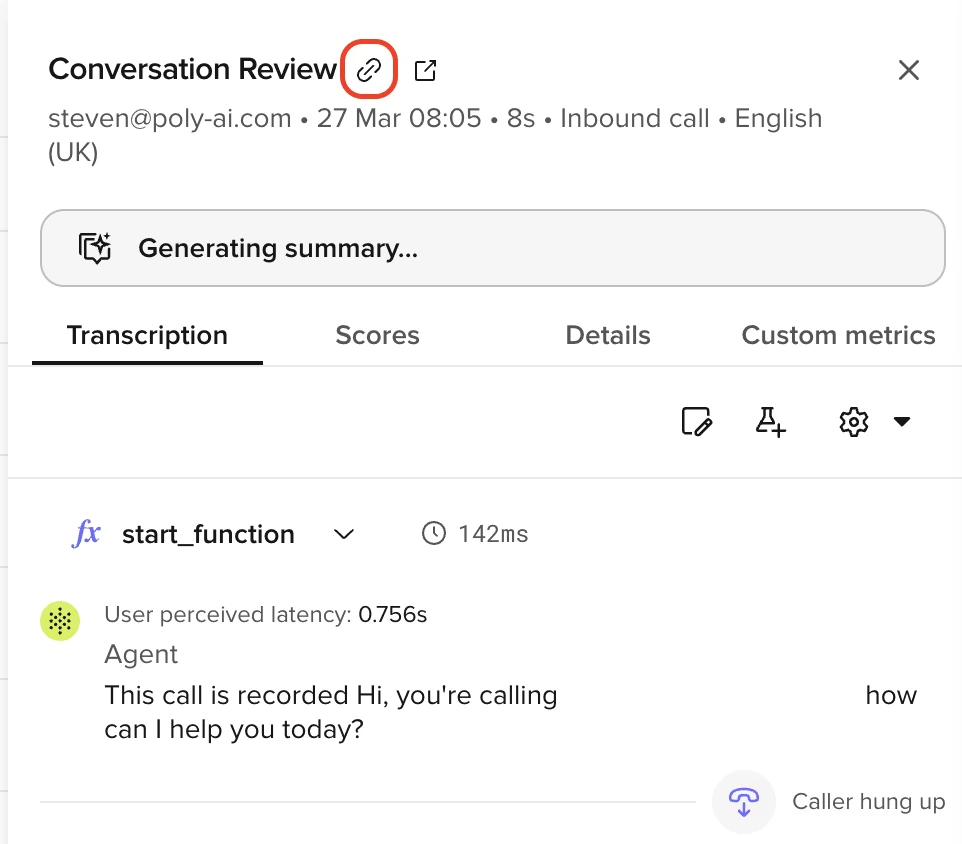Expand the start_function chevron

[x=344, y=534]
